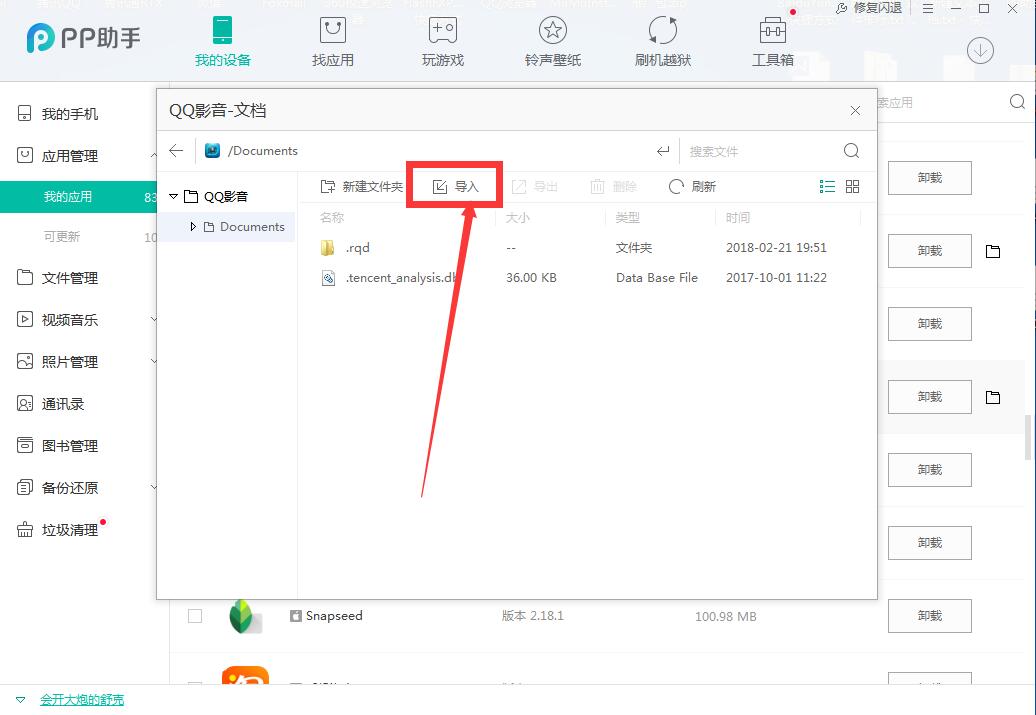Sort by the 大小 column header
Image resolution: width=1036 pixels, height=715 pixels.
tap(517, 217)
